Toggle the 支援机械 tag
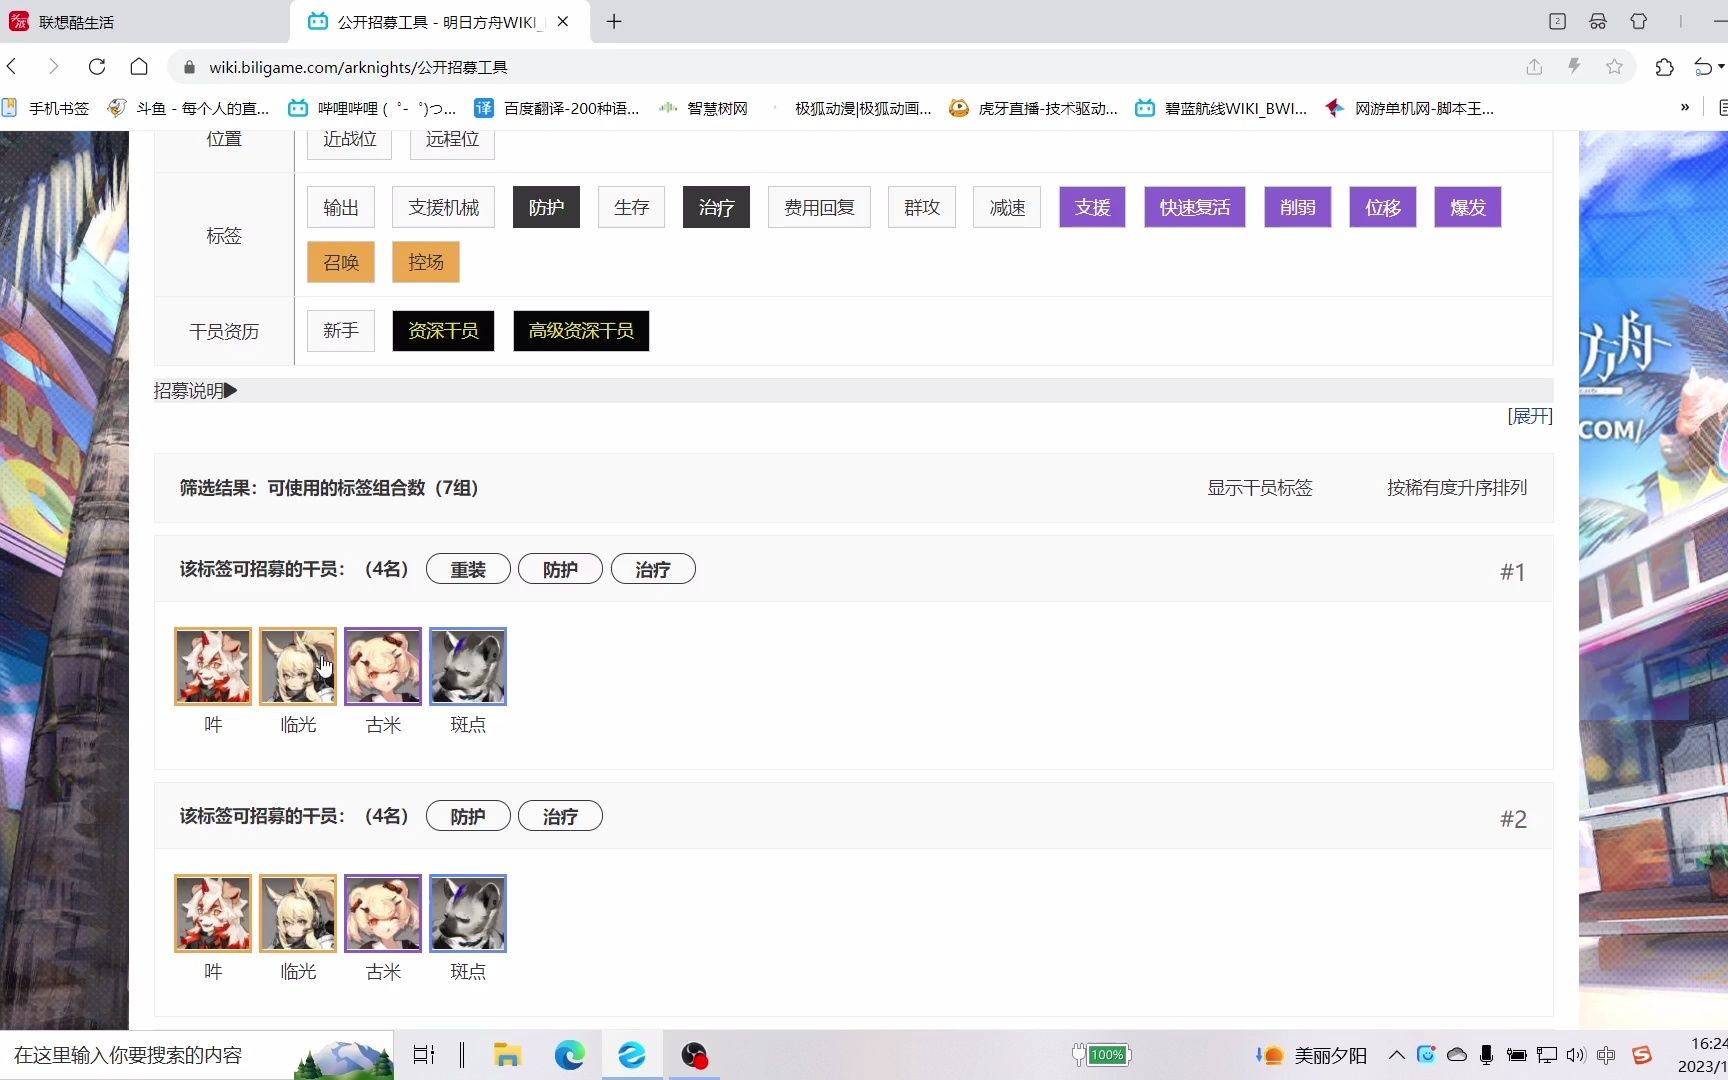1728x1080 pixels. [444, 207]
